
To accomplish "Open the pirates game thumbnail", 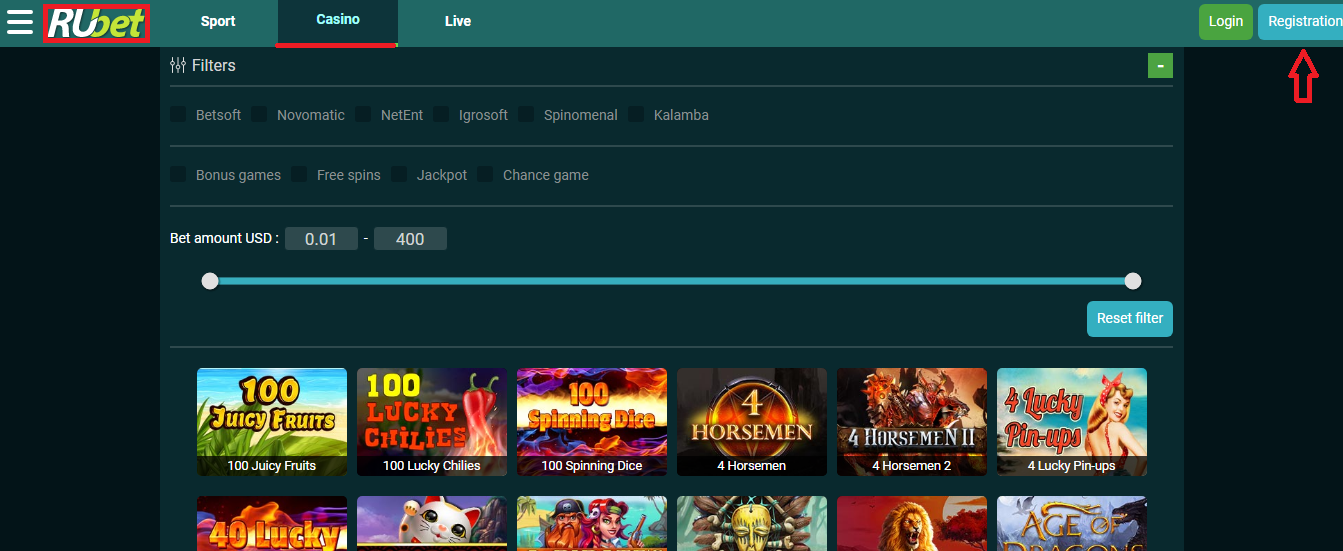I will pyautogui.click(x=592, y=523).
